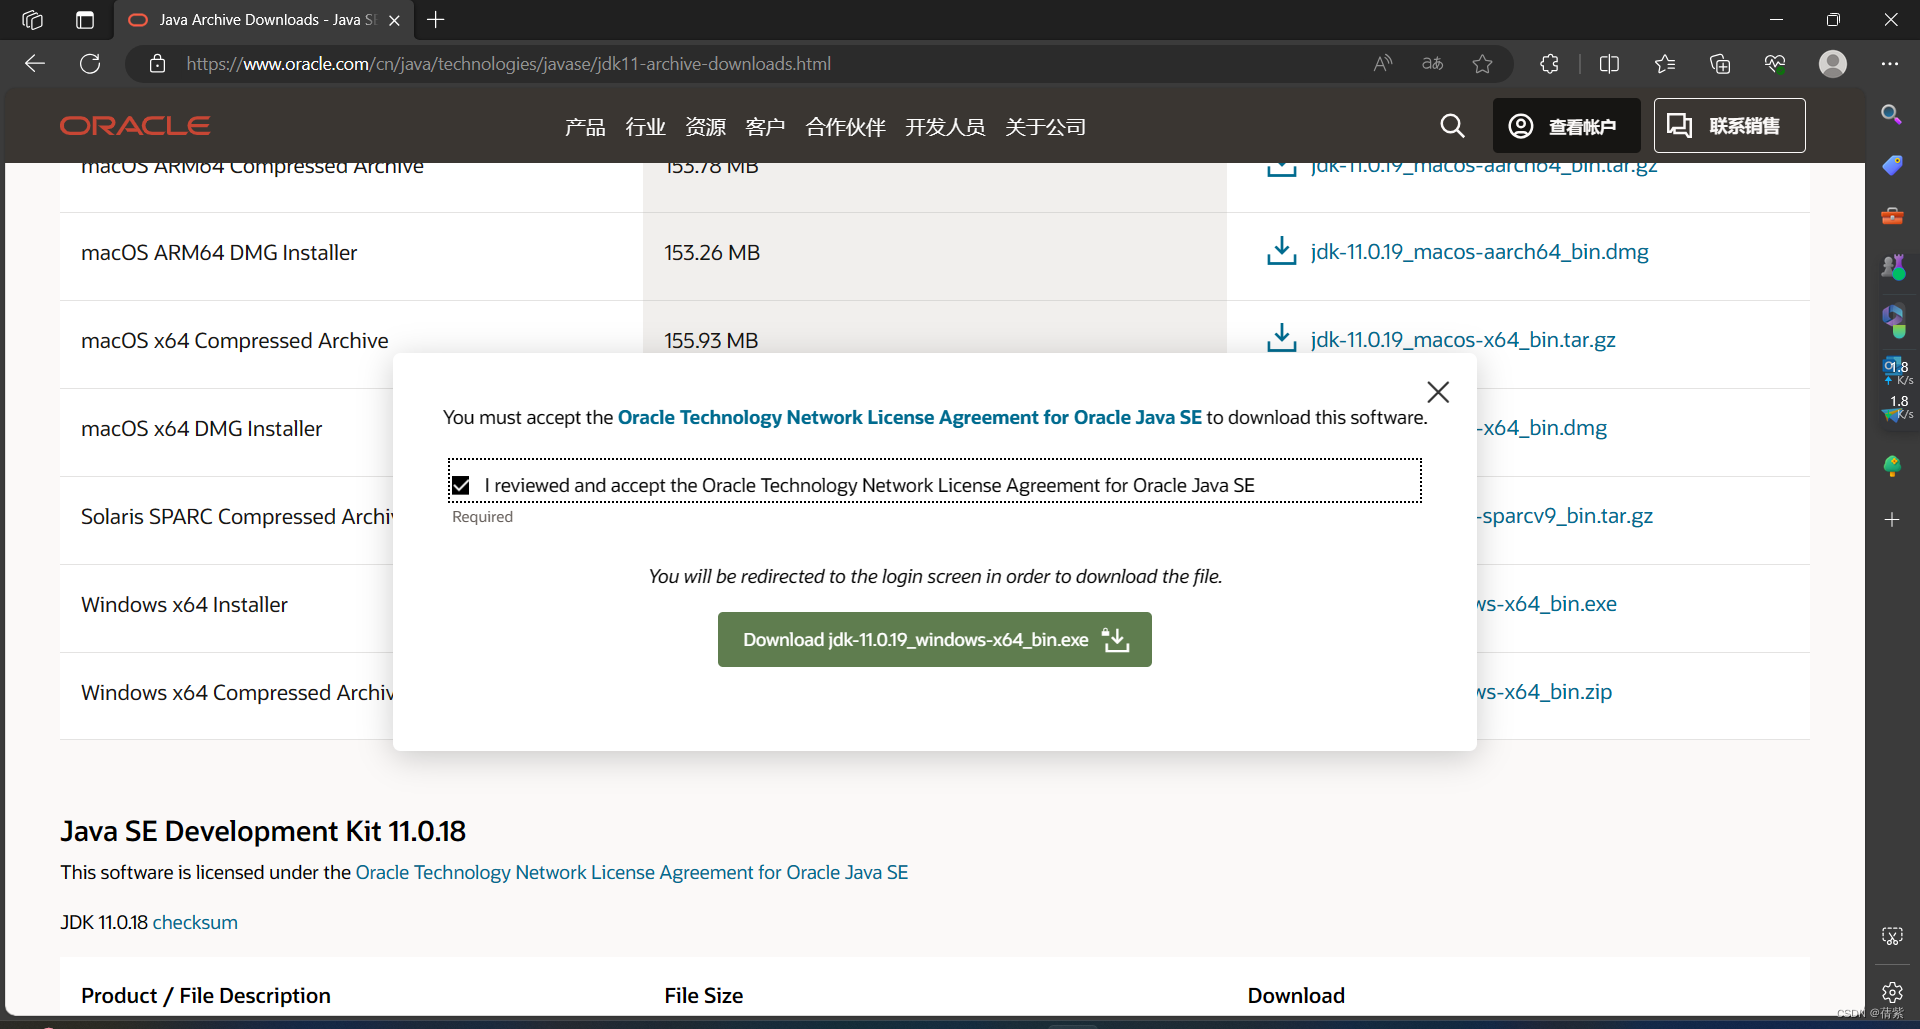Open sidebar settings gear icon
This screenshot has width=1920, height=1029.
click(1891, 992)
